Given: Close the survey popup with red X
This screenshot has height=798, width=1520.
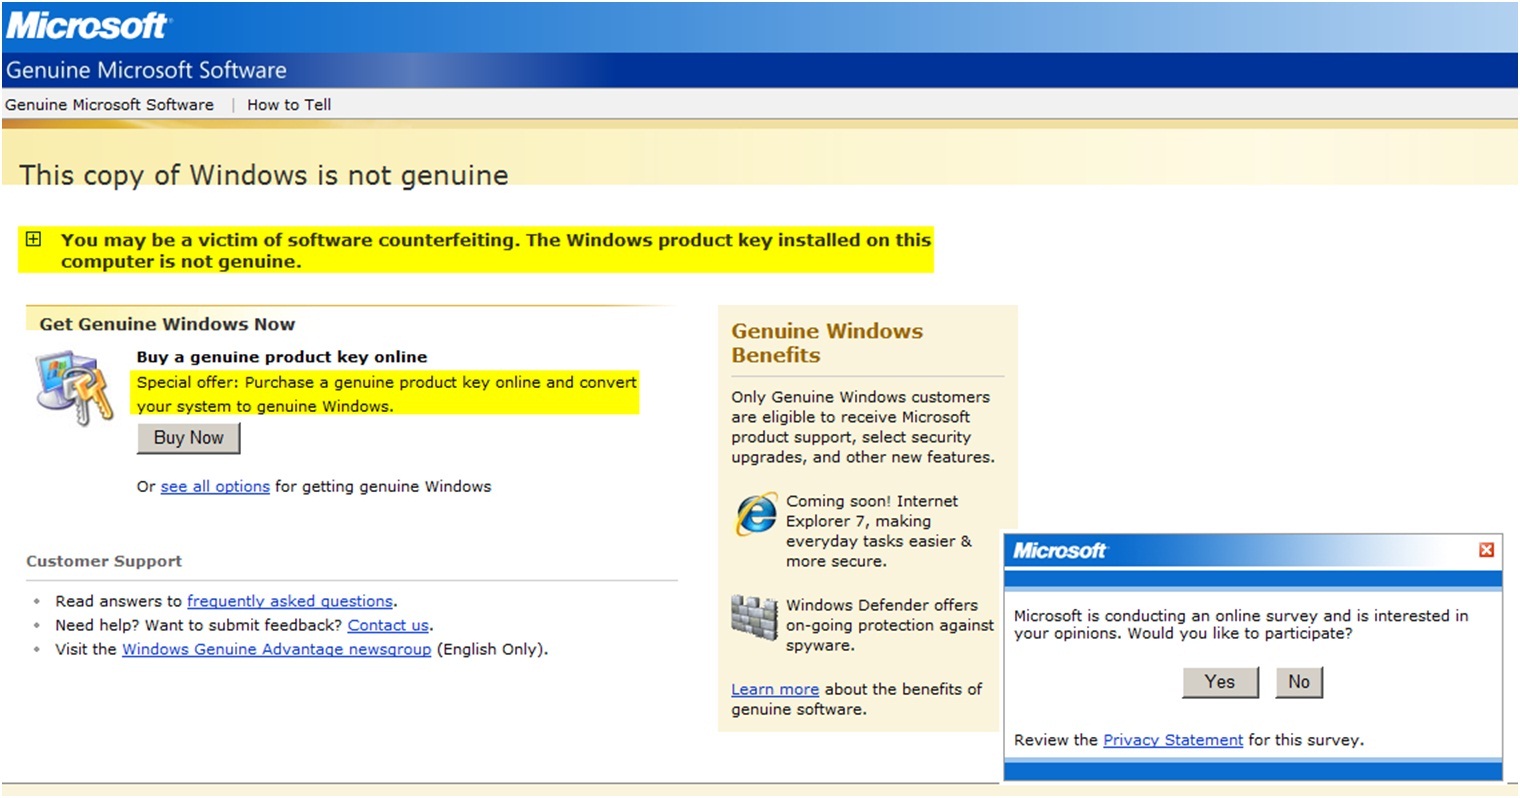Looking at the screenshot, I should coord(1486,550).
